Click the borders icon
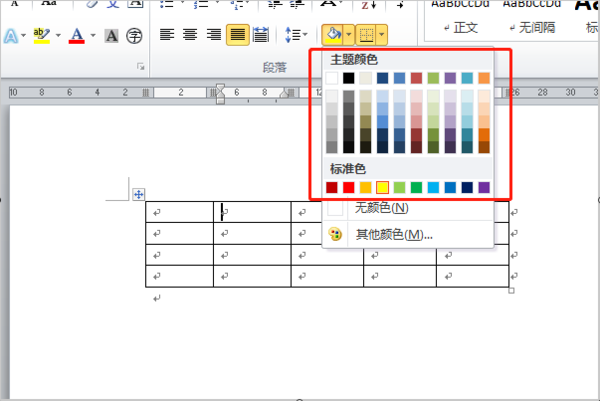 click(366, 35)
